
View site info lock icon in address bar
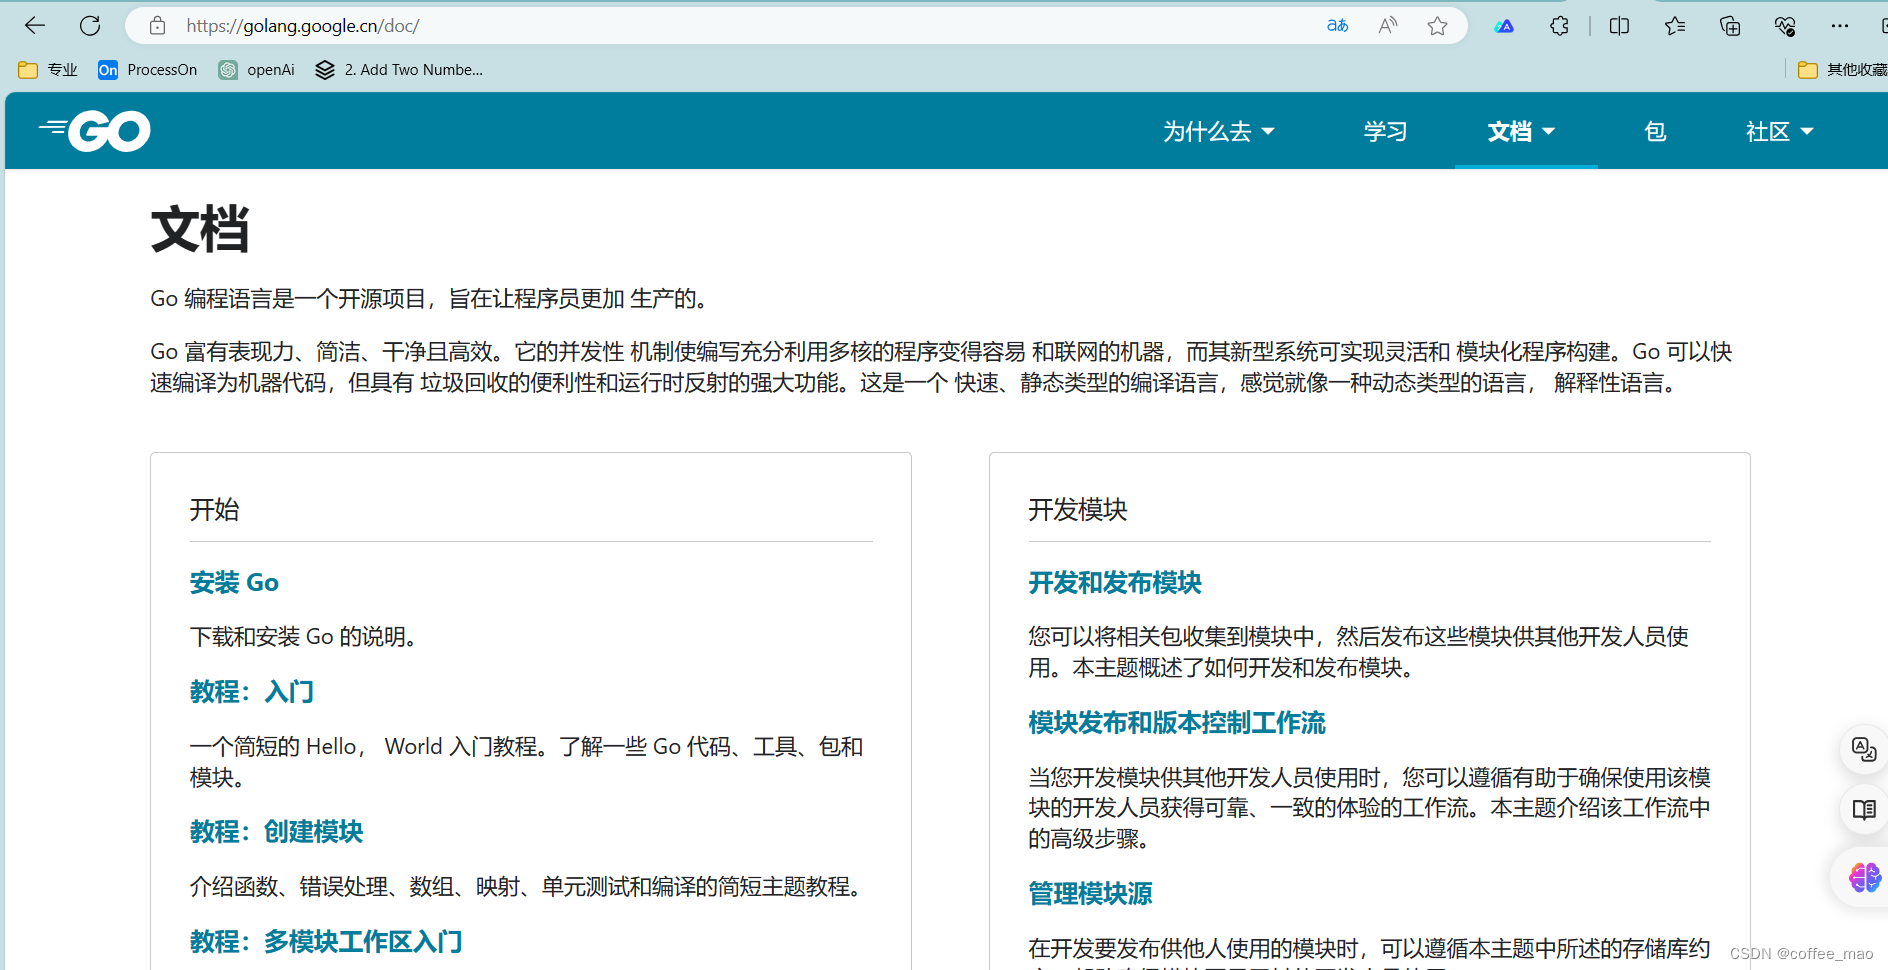157,26
